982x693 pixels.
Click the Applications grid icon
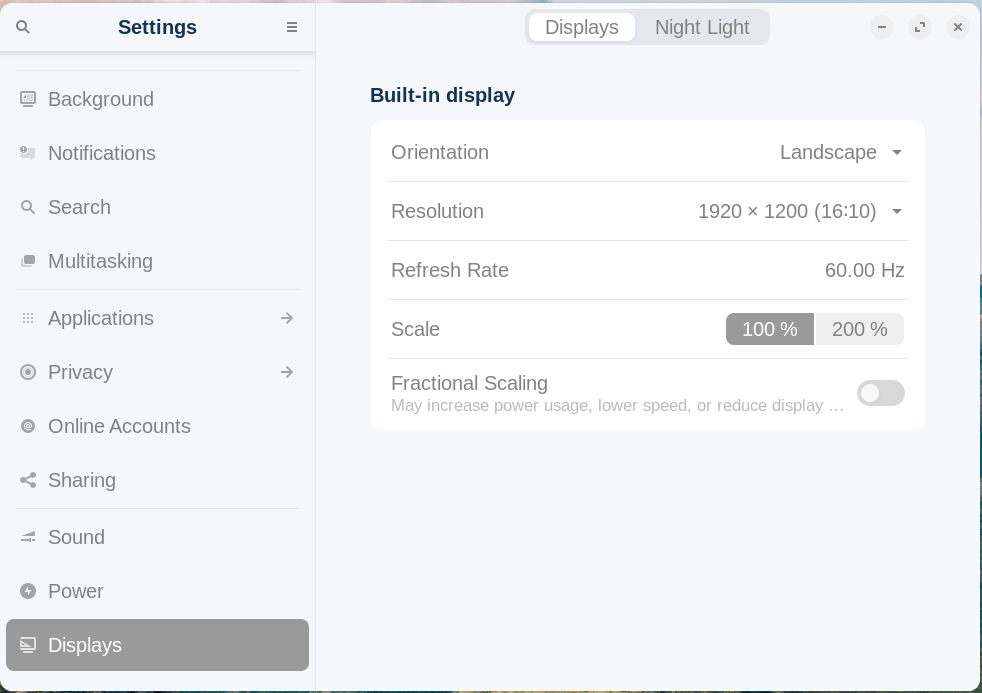[x=28, y=318]
